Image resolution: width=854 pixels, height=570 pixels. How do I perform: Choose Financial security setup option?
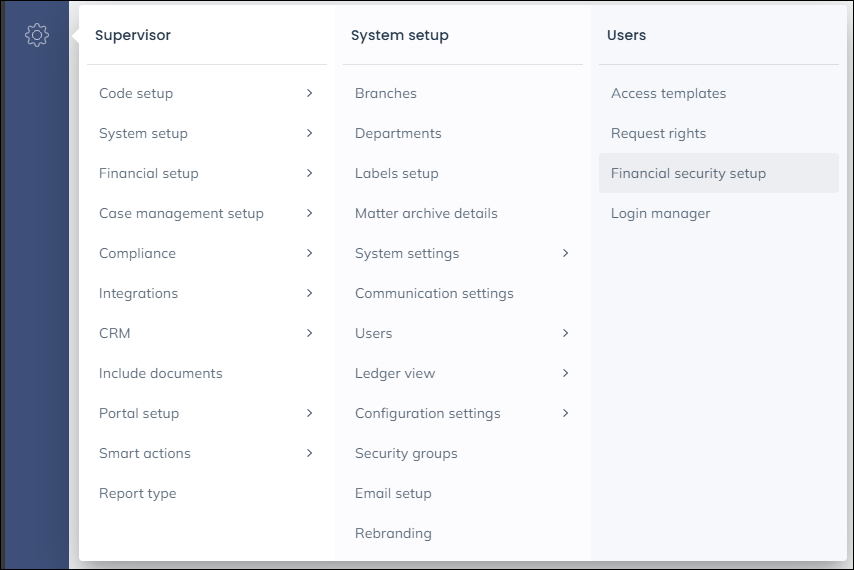click(x=688, y=173)
